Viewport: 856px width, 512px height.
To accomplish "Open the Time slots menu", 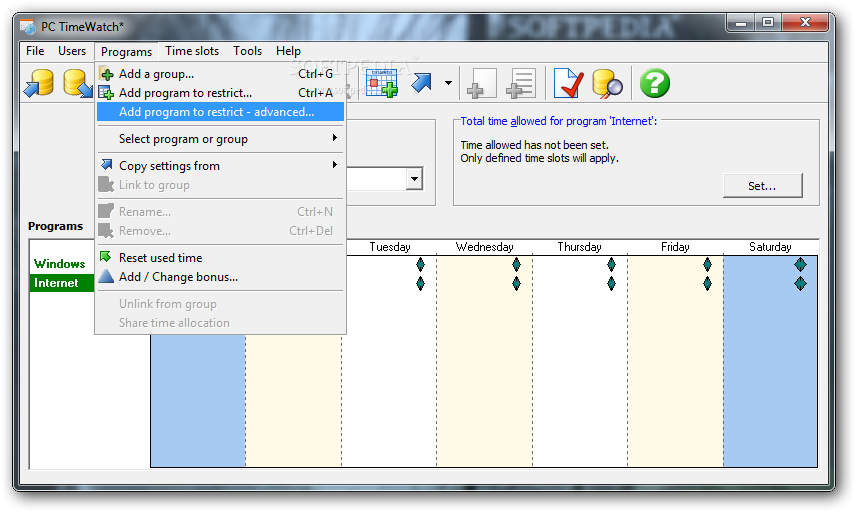I will [x=192, y=51].
